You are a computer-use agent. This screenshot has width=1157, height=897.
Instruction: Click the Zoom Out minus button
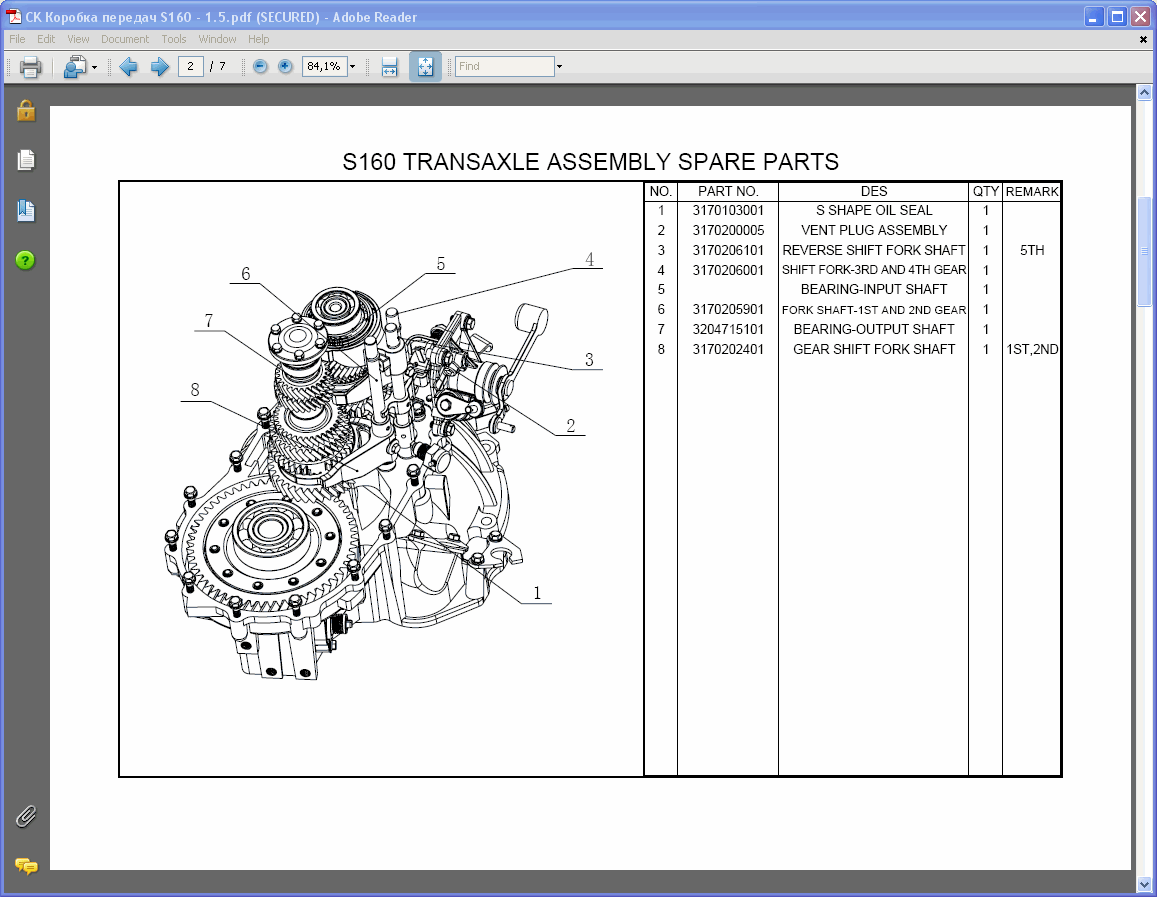pyautogui.click(x=258, y=66)
